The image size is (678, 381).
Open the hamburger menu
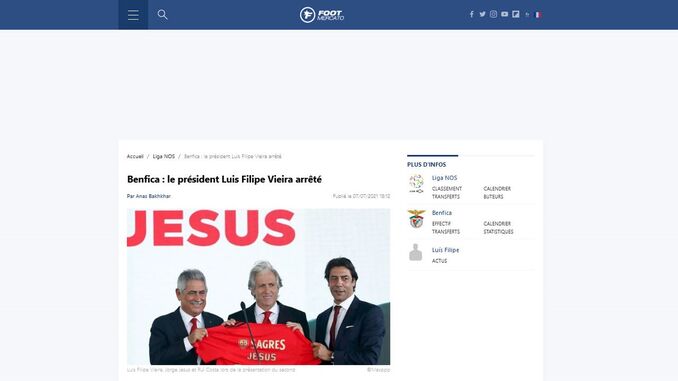[x=133, y=15]
